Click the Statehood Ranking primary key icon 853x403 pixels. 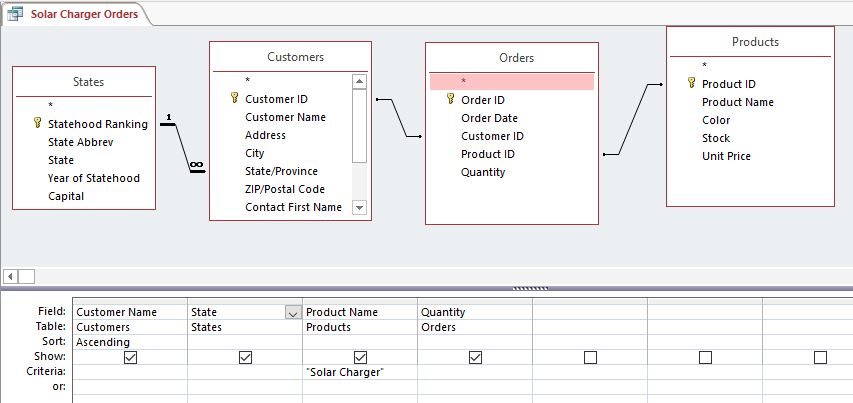click(x=38, y=124)
